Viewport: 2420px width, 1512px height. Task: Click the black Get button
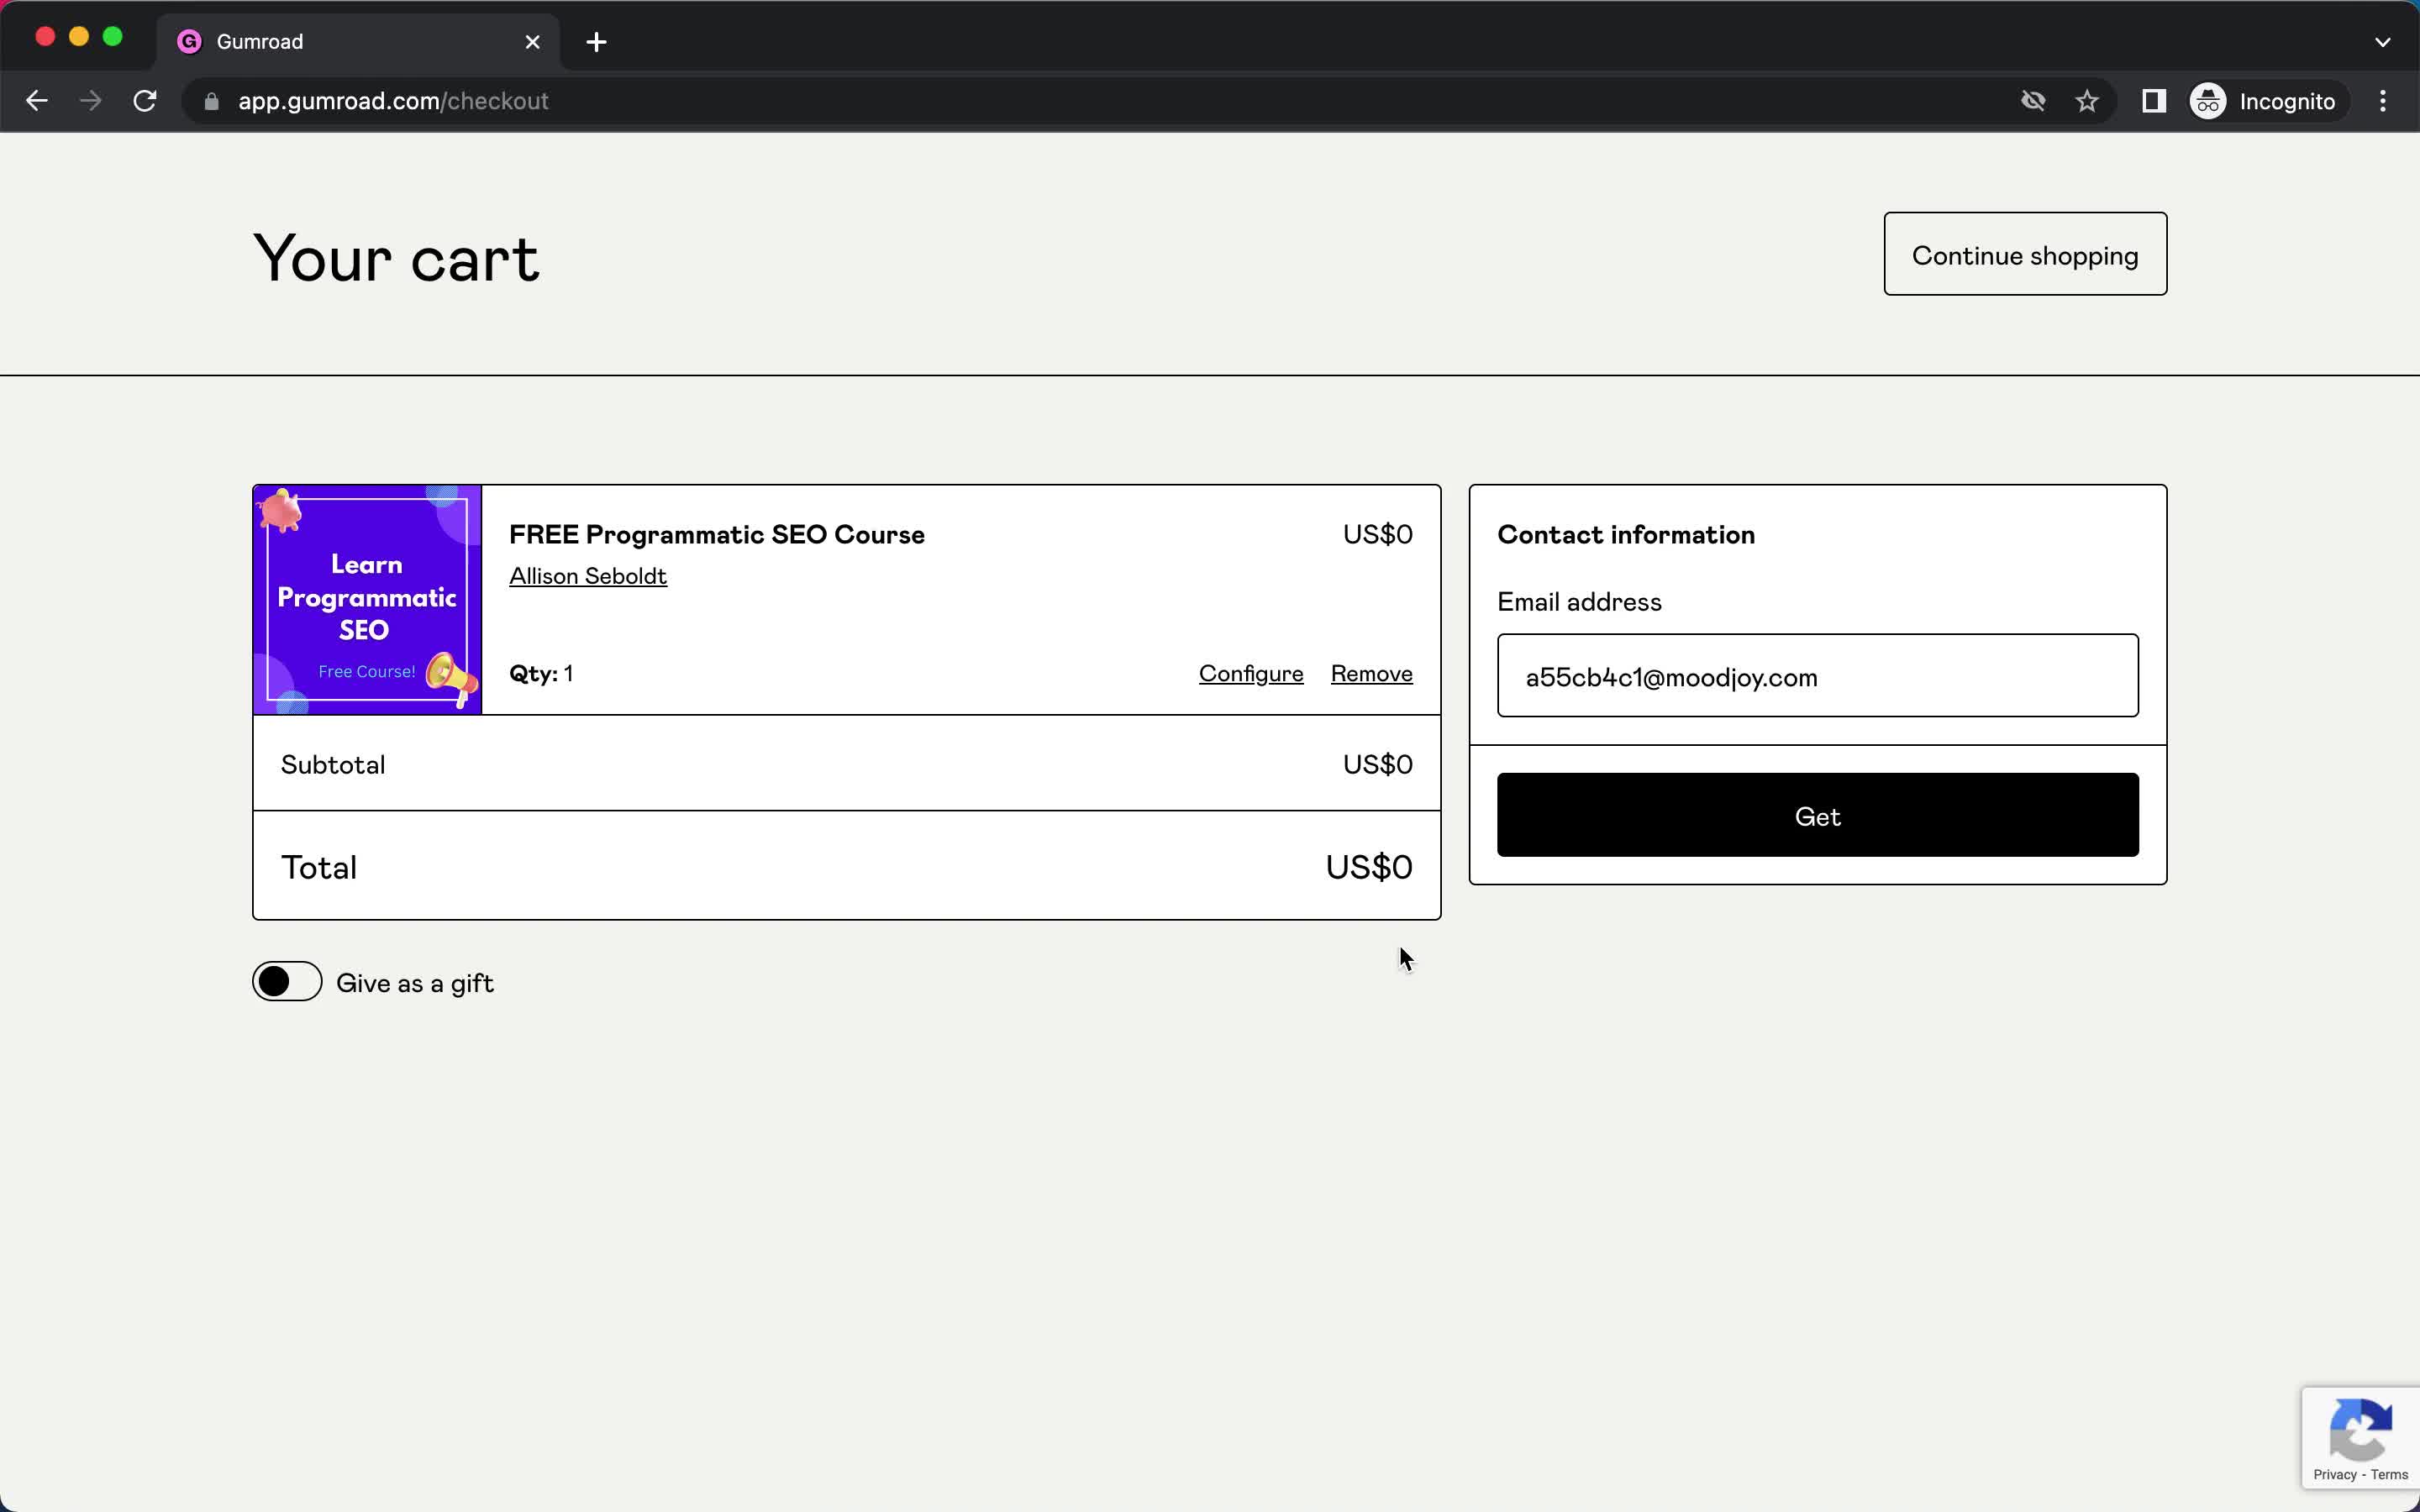click(x=1817, y=815)
